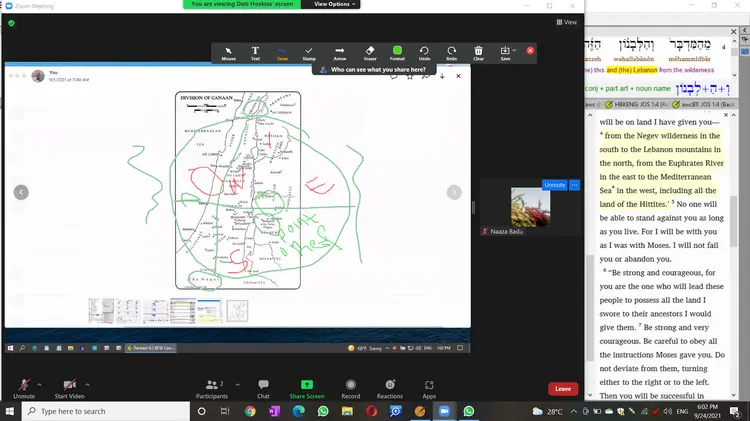This screenshot has height=421, width=750.
Task: Select the Stamp annotation tool
Action: coord(309,52)
